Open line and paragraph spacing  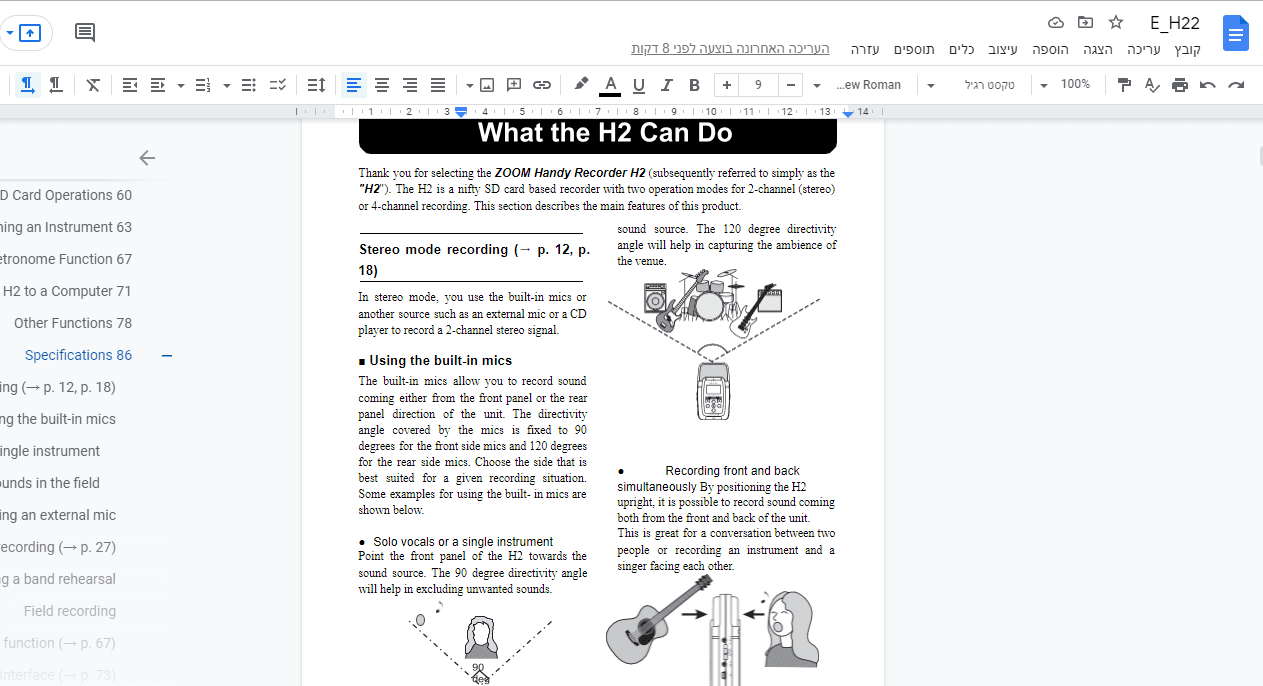coord(316,85)
